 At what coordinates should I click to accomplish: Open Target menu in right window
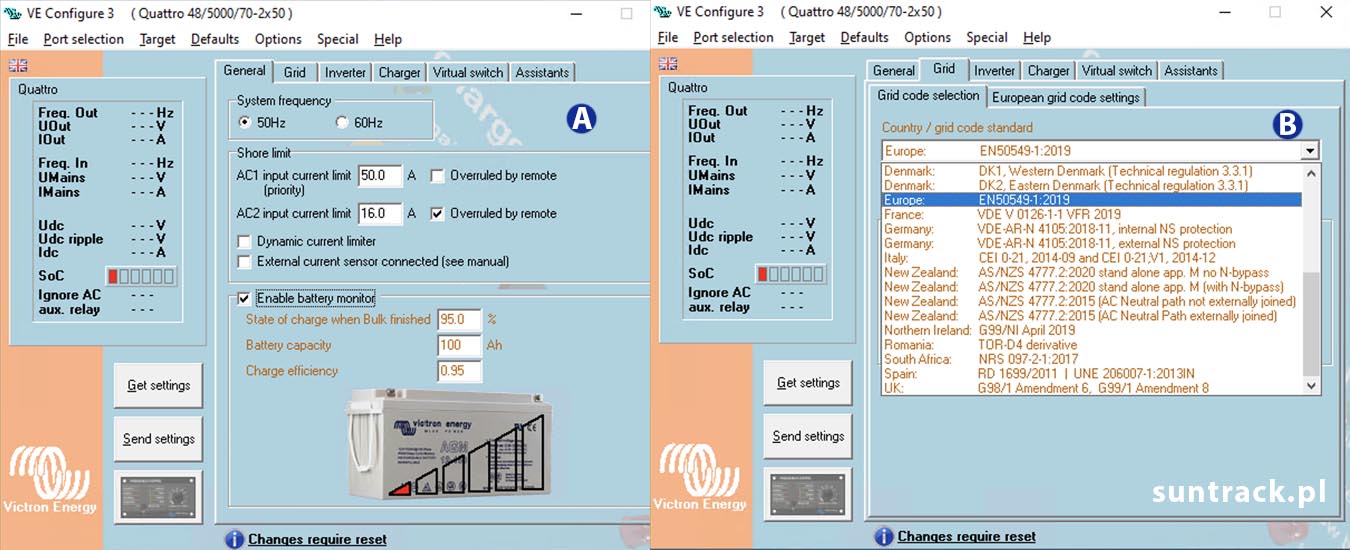pos(807,37)
